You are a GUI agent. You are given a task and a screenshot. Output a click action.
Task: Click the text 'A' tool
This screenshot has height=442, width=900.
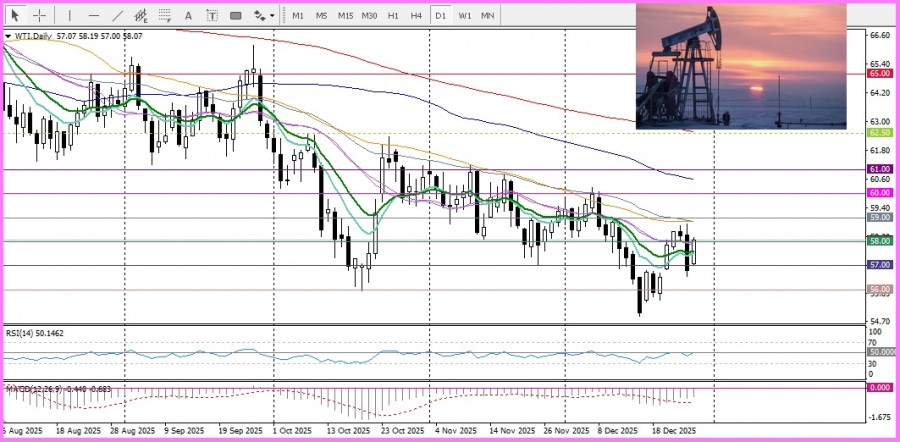[x=188, y=16]
